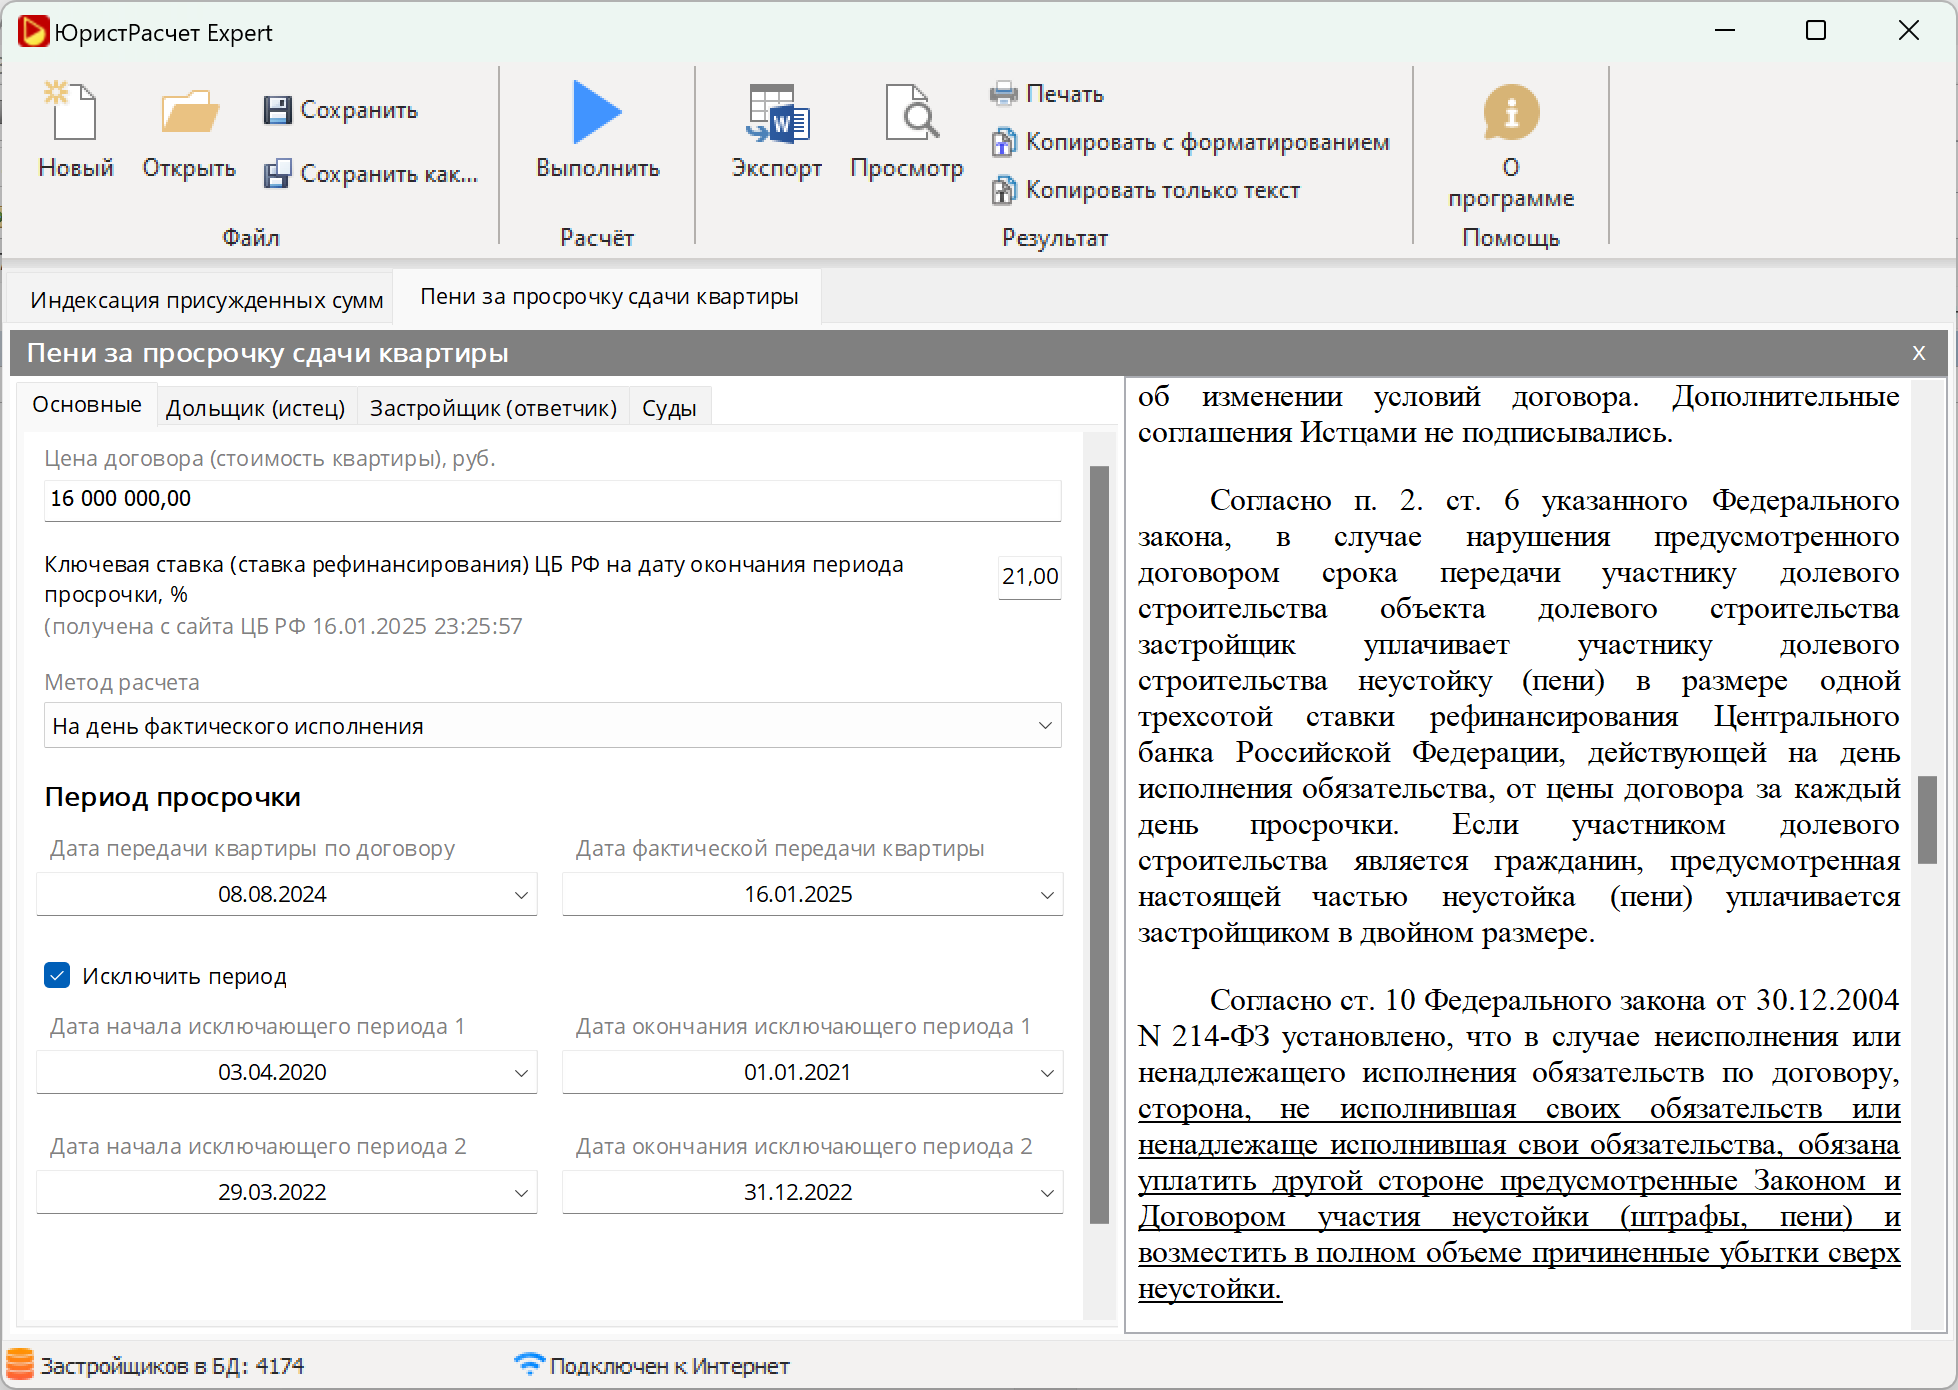The height and width of the screenshot is (1390, 1958).
Task: Click the Подключен к Интернет status text
Action: click(x=669, y=1366)
